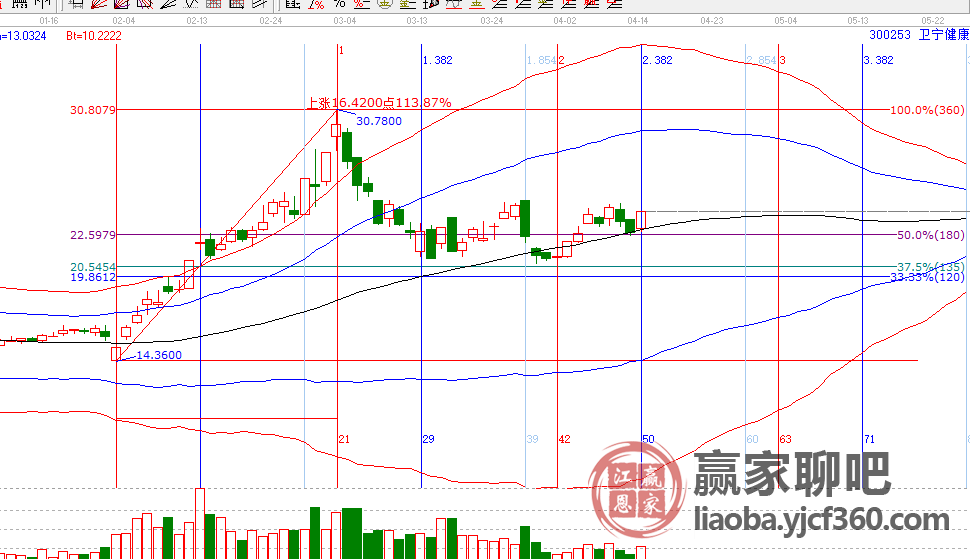Click the faded 1.854 cycle ratio
Screen dimensions: 970x559
pos(541,60)
